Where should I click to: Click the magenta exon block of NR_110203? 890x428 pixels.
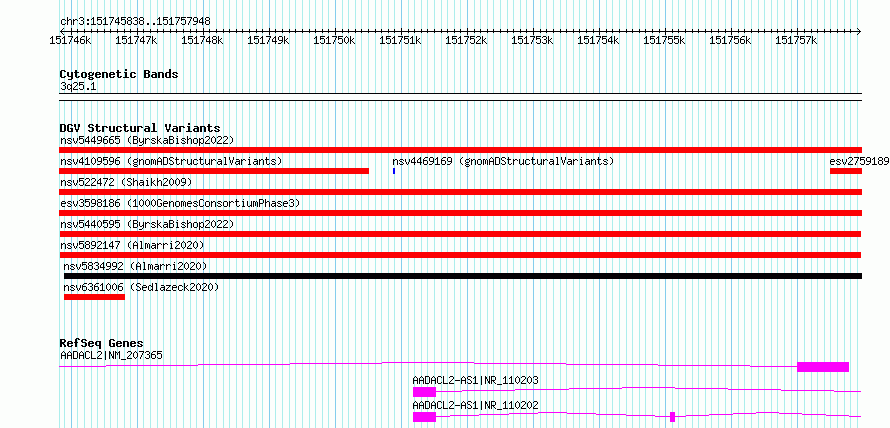point(424,392)
